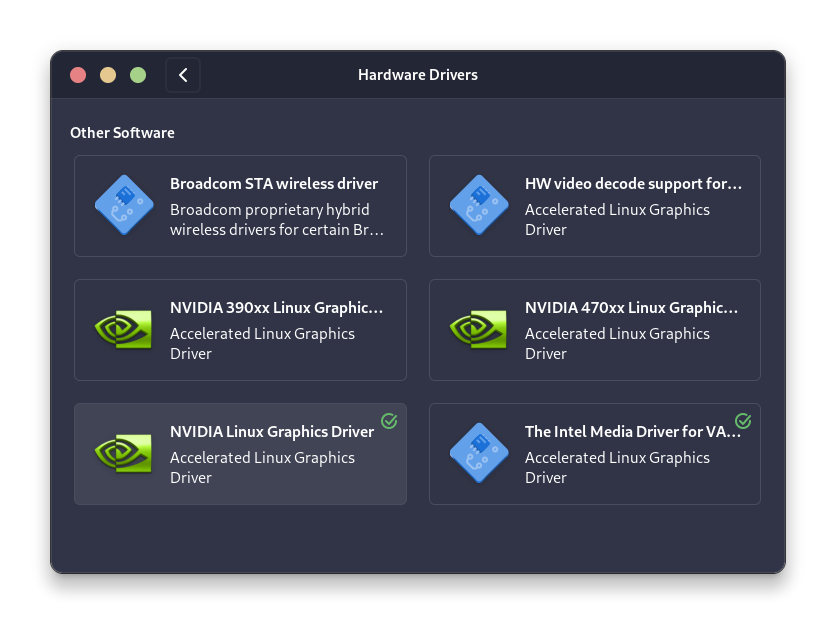Image resolution: width=836 pixels, height=624 pixels.
Task: Click the HW video decode support chip icon
Action: point(479,205)
